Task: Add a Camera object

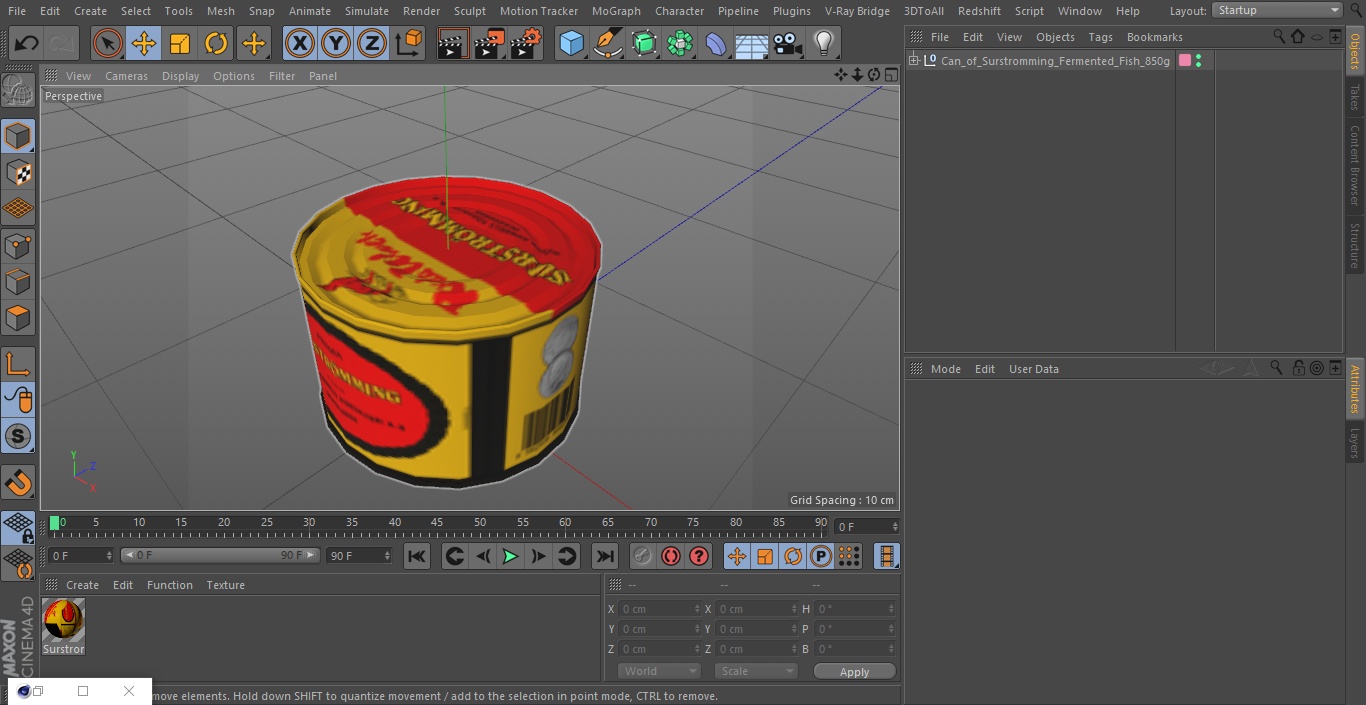Action: pyautogui.click(x=787, y=43)
